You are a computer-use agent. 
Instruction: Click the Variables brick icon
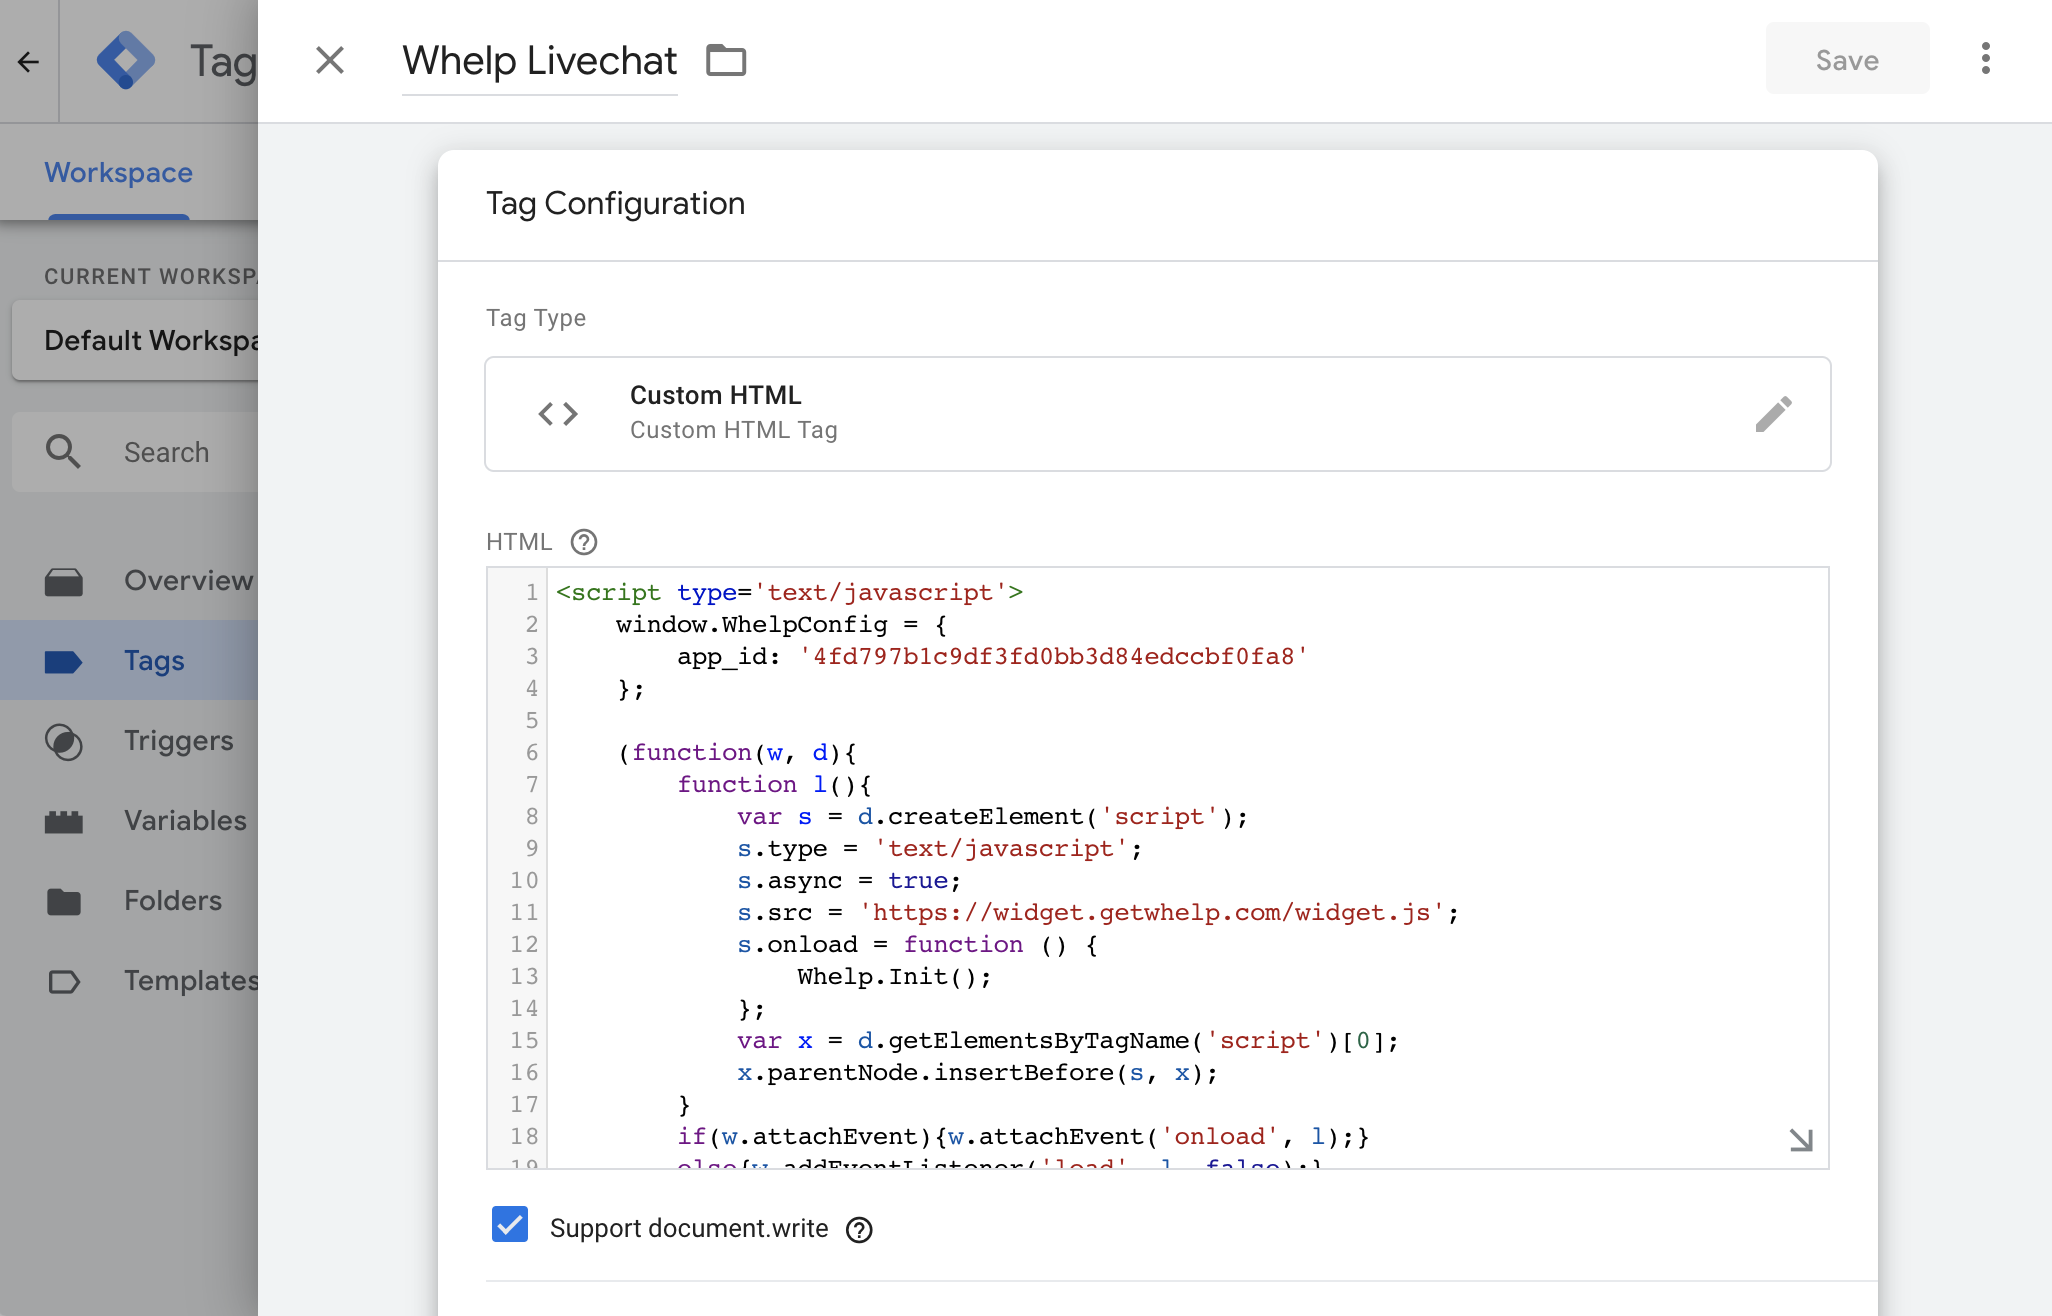pos(64,822)
